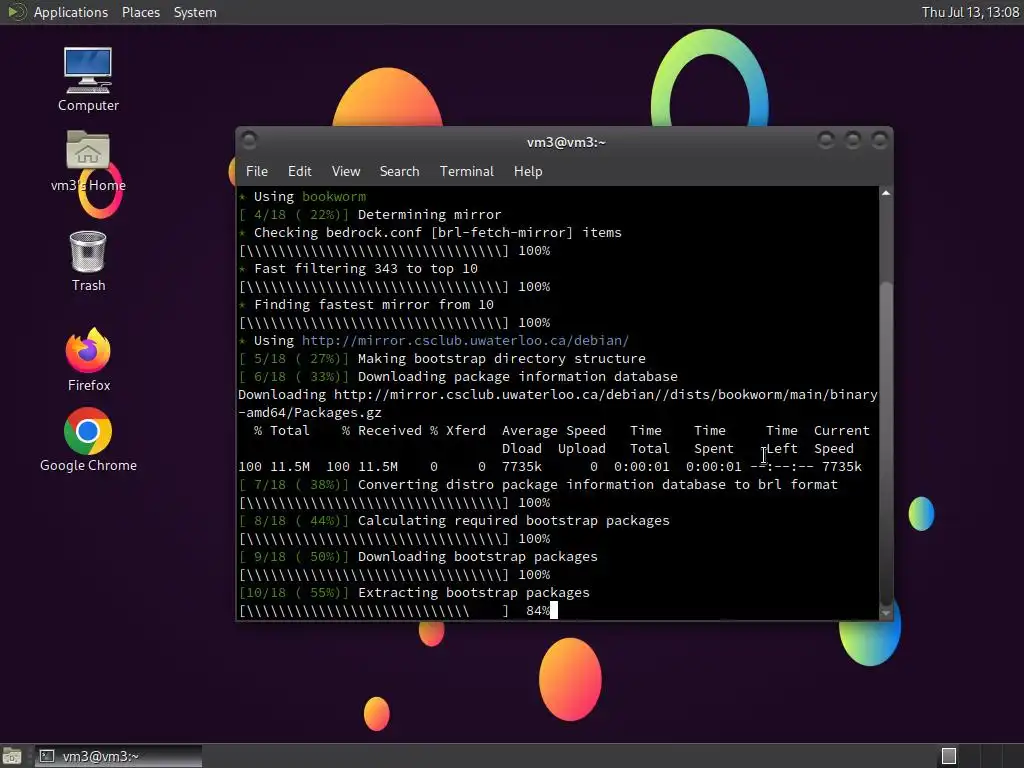Click the terminal vertical scrollbar thumb
This screenshot has width=1024, height=768.
tap(886, 443)
